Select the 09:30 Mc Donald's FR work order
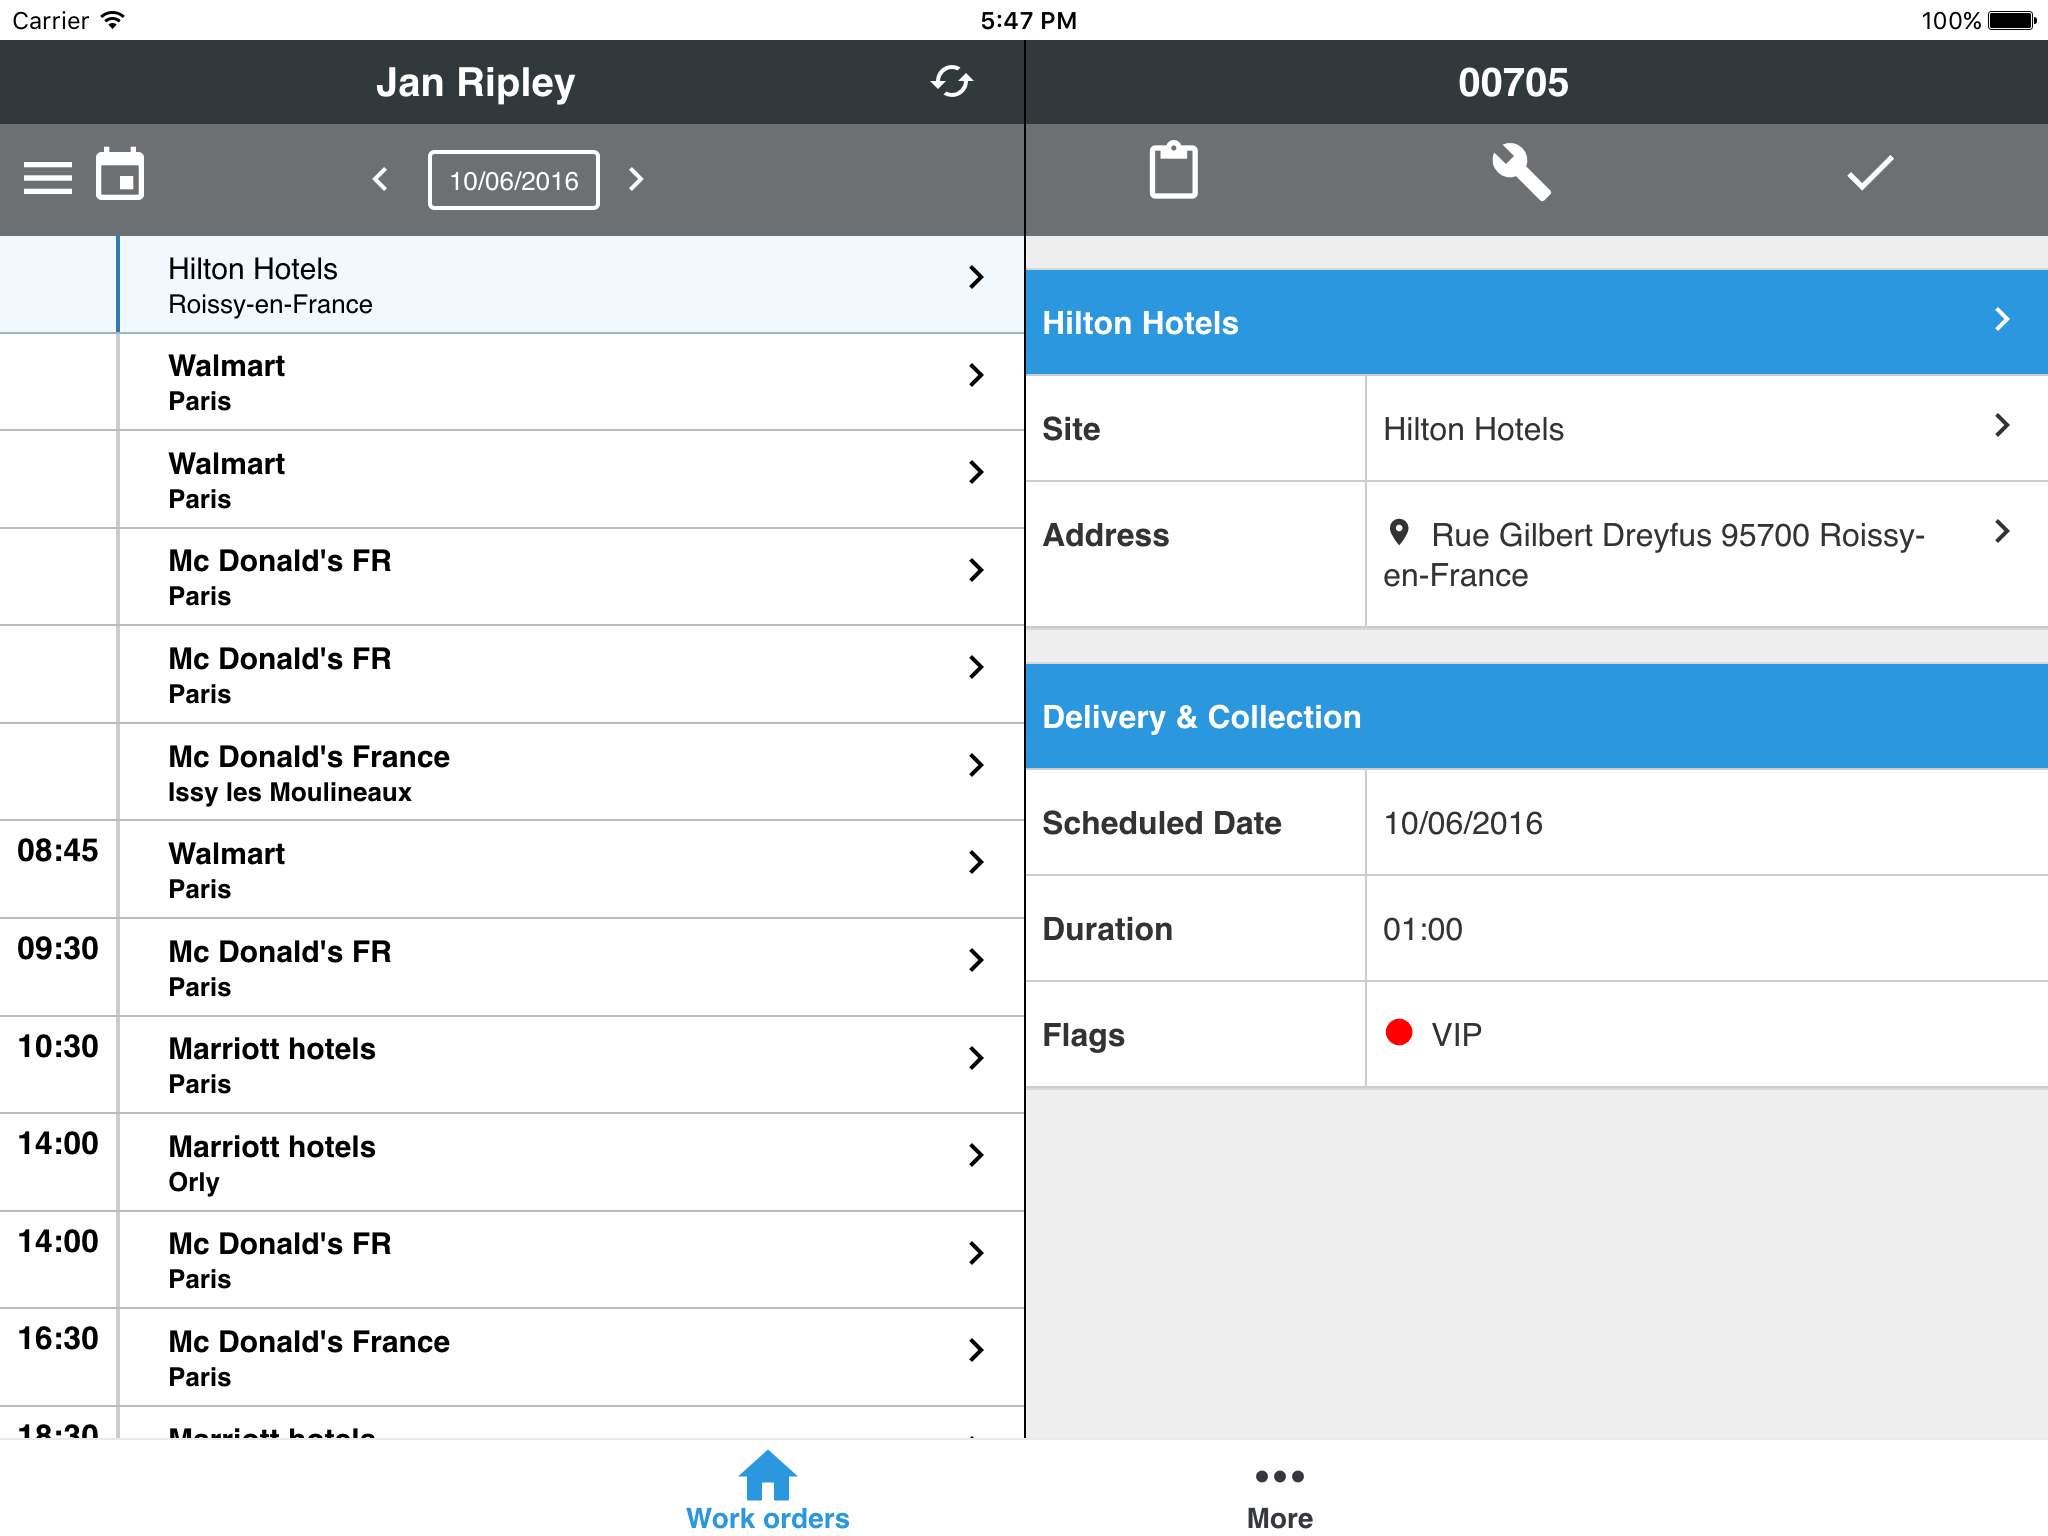Screen dimensions: 2048x1536 click(512, 968)
